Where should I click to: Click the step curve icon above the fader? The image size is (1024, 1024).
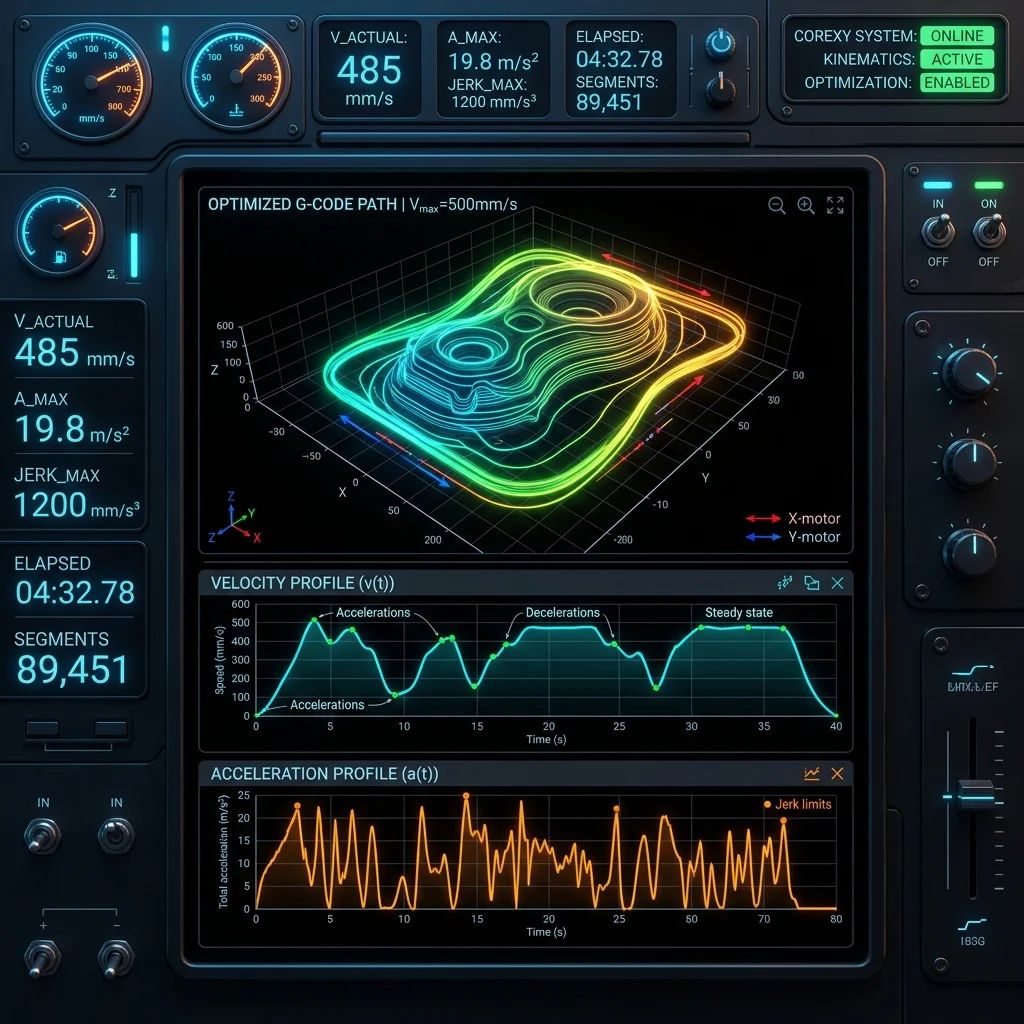[x=972, y=670]
